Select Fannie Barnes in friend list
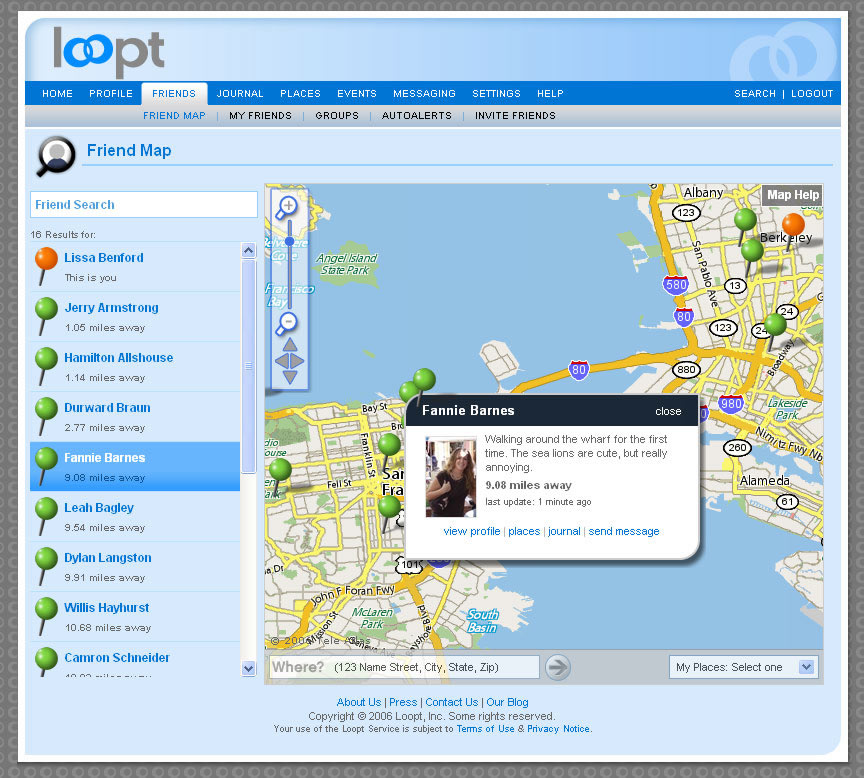Image resolution: width=864 pixels, height=778 pixels. point(135,467)
